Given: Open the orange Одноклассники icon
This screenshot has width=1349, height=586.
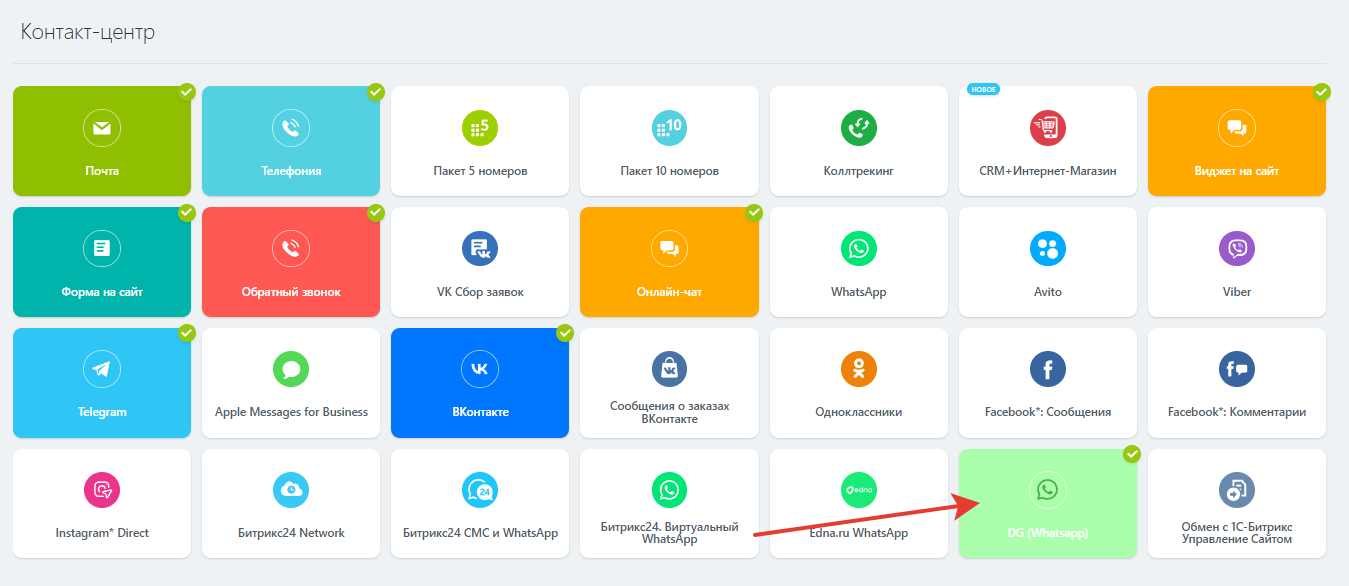Looking at the screenshot, I should 858,370.
